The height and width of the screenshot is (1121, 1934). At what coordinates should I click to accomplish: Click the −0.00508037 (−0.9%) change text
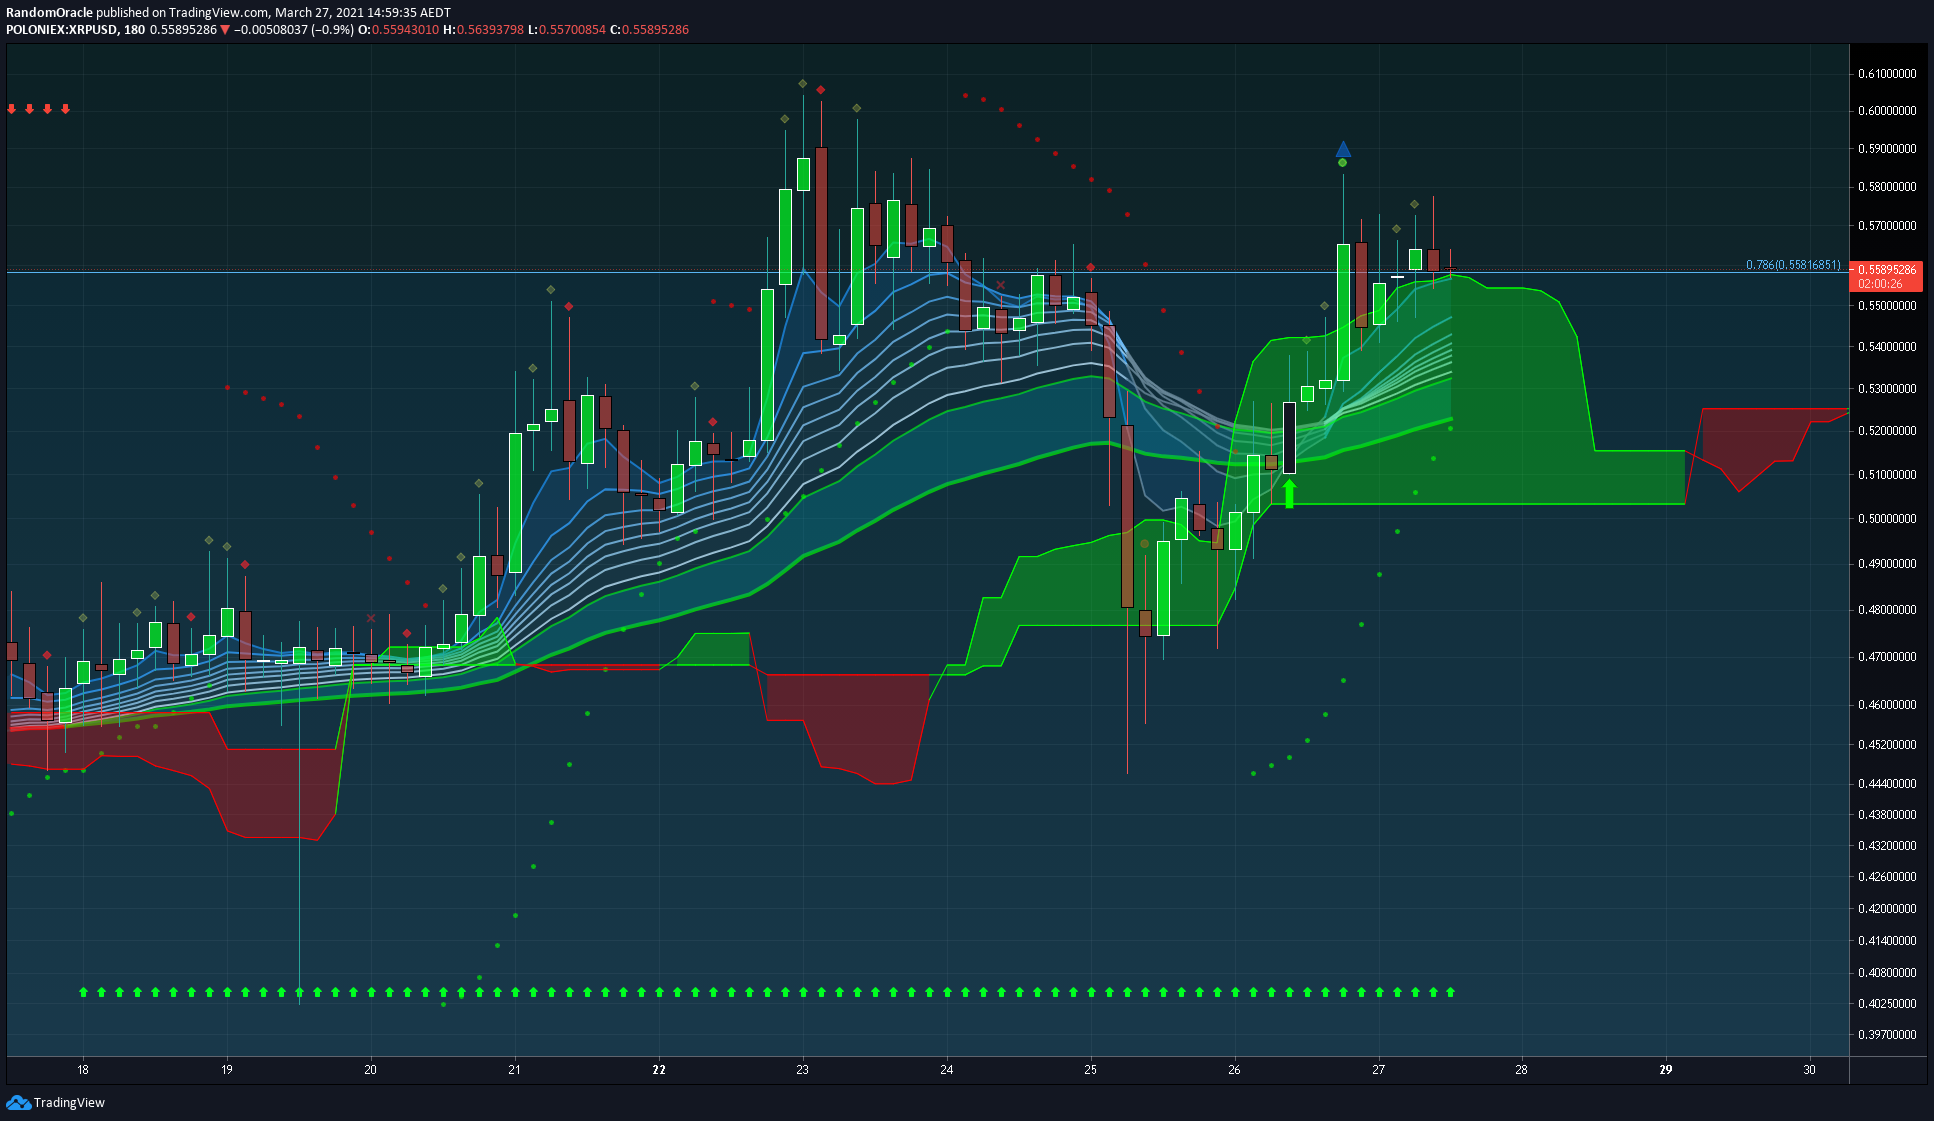294,30
